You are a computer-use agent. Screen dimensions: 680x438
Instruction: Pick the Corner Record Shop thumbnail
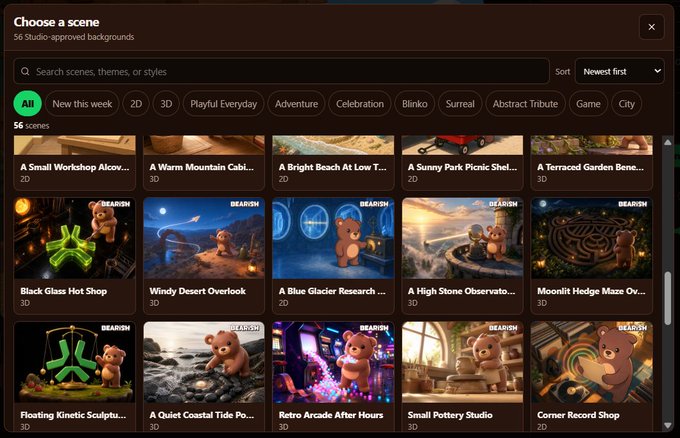pyautogui.click(x=592, y=362)
